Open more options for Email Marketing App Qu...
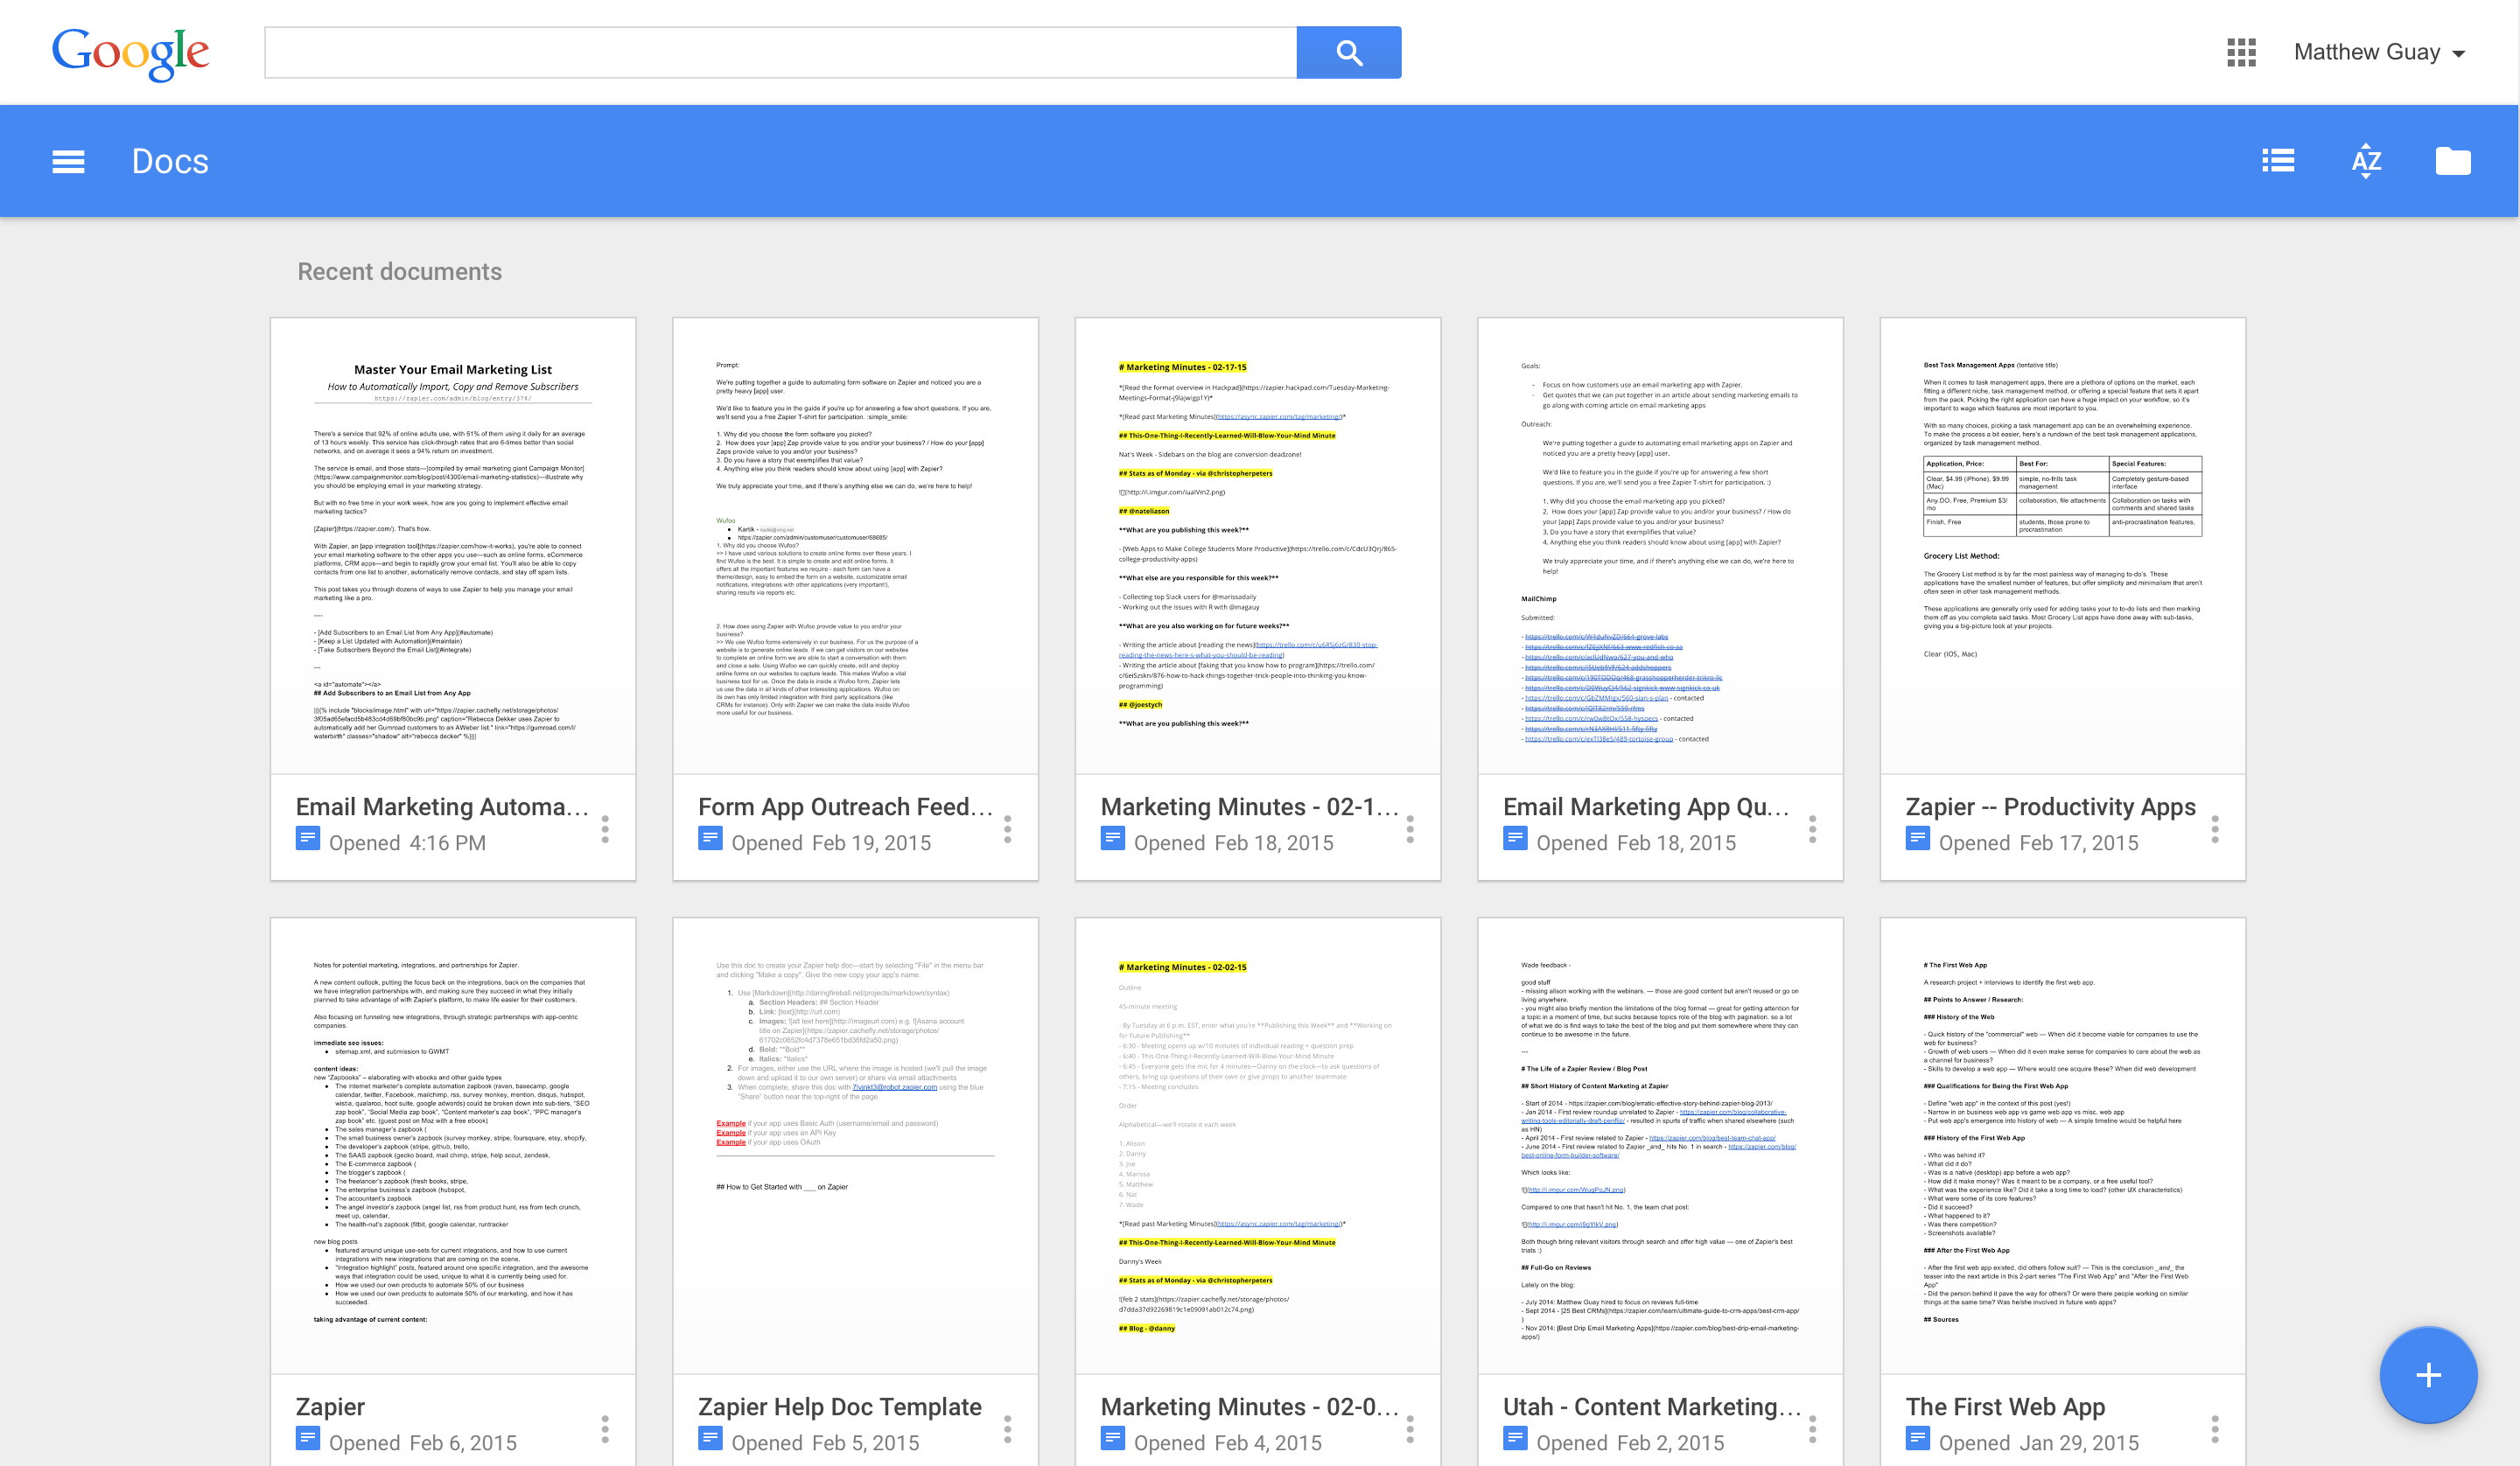2520x1466 pixels. 1812,829
